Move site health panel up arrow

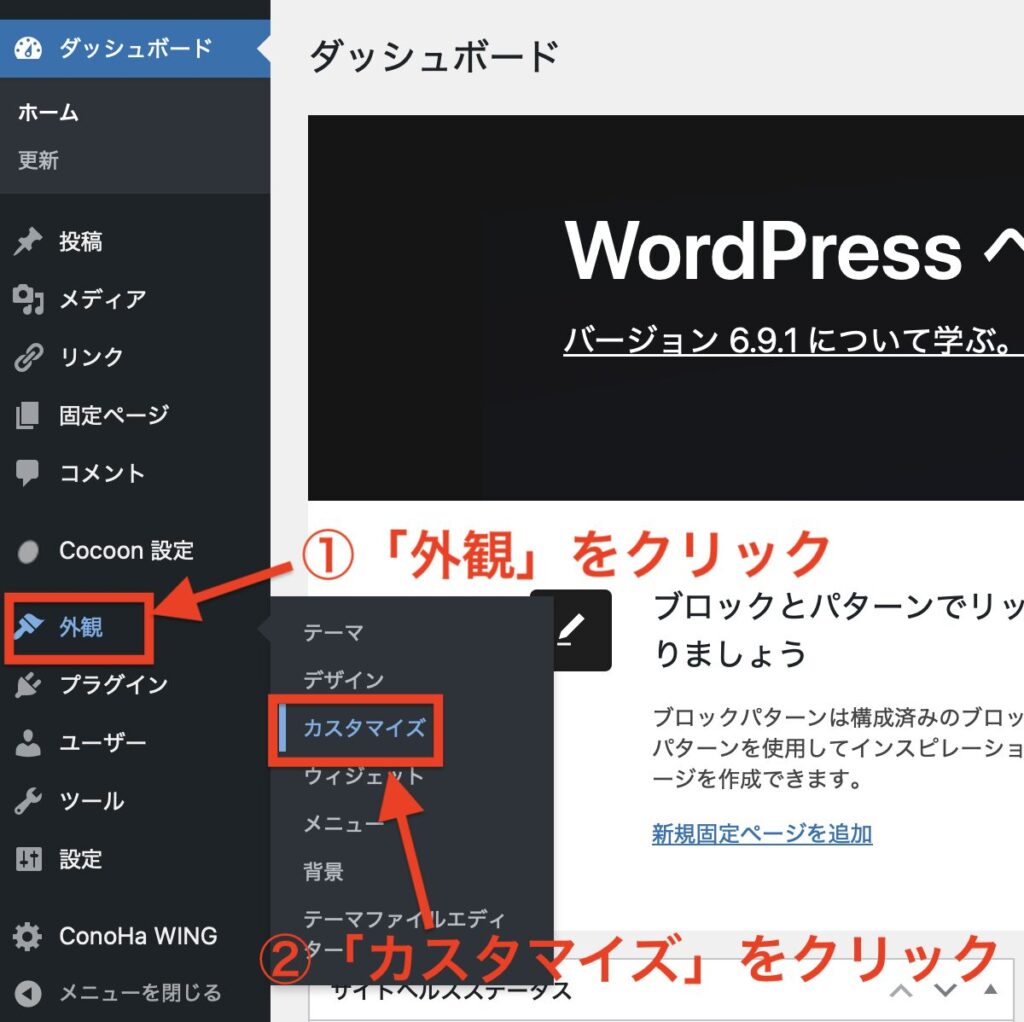(x=901, y=991)
